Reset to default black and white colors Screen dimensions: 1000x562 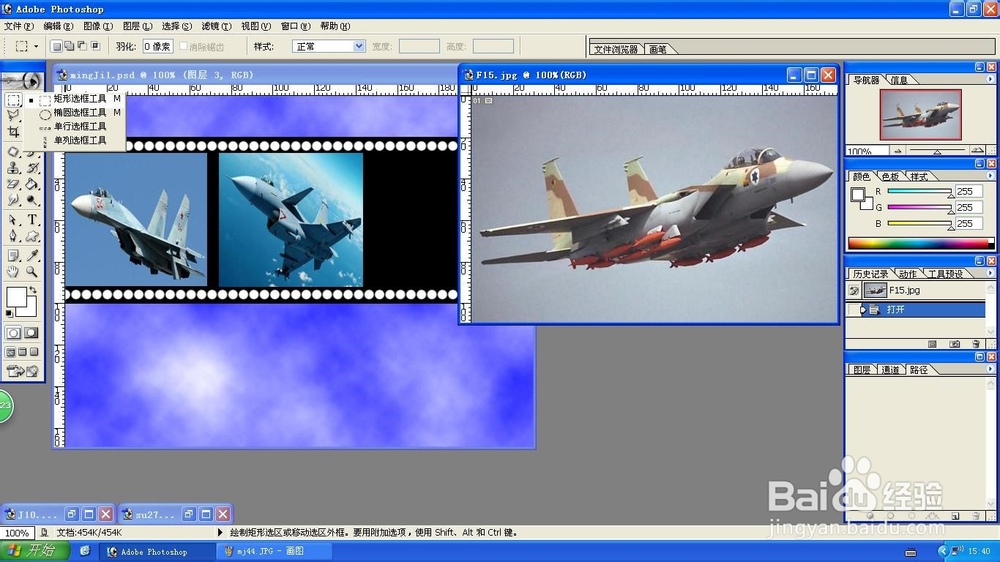(x=9, y=313)
